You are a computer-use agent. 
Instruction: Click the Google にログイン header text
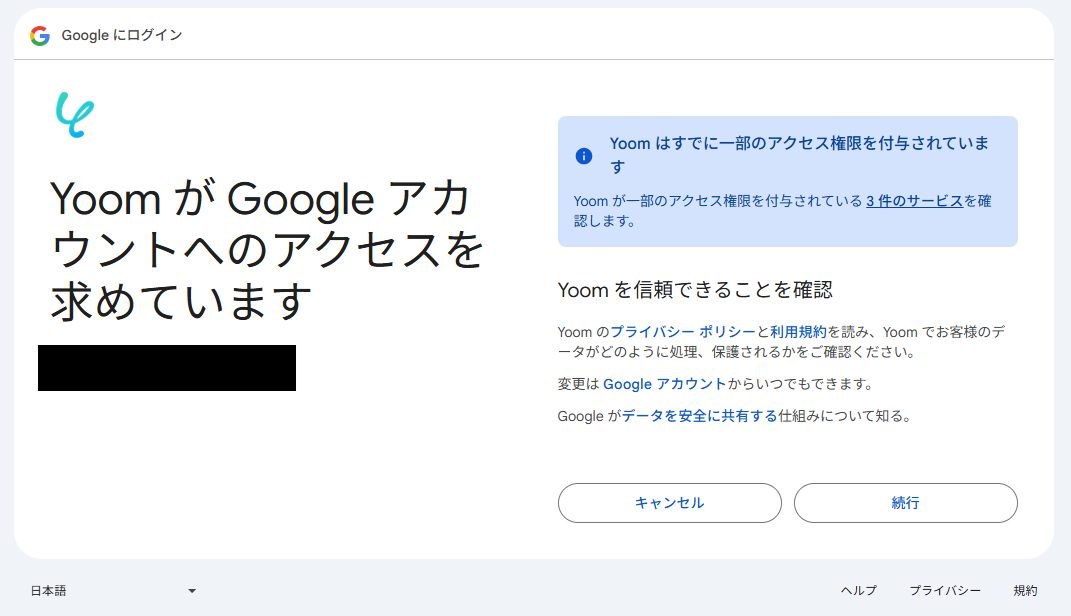[x=122, y=36]
